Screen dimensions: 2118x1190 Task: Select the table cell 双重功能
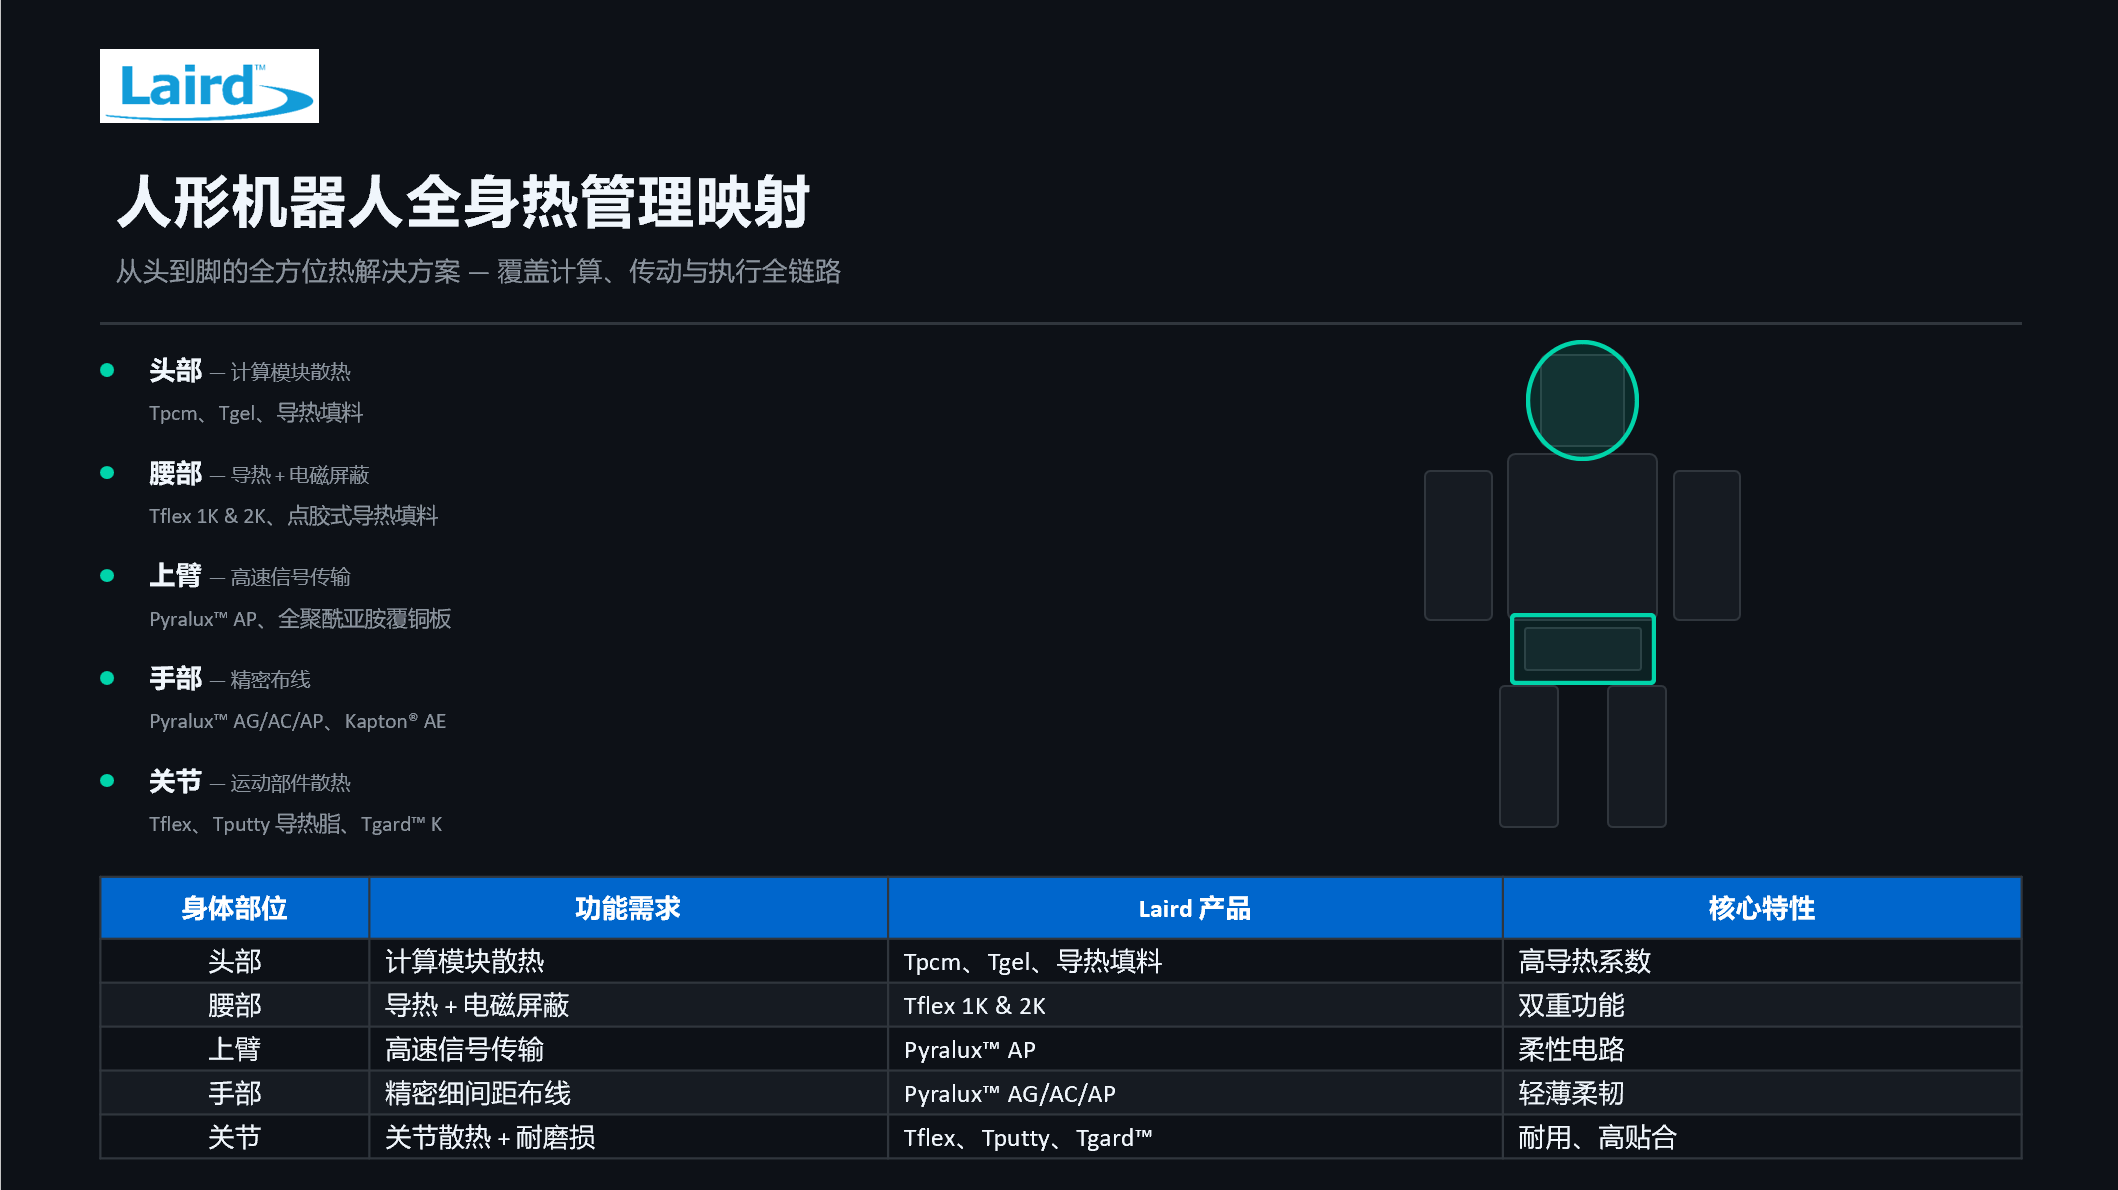click(x=1762, y=1005)
